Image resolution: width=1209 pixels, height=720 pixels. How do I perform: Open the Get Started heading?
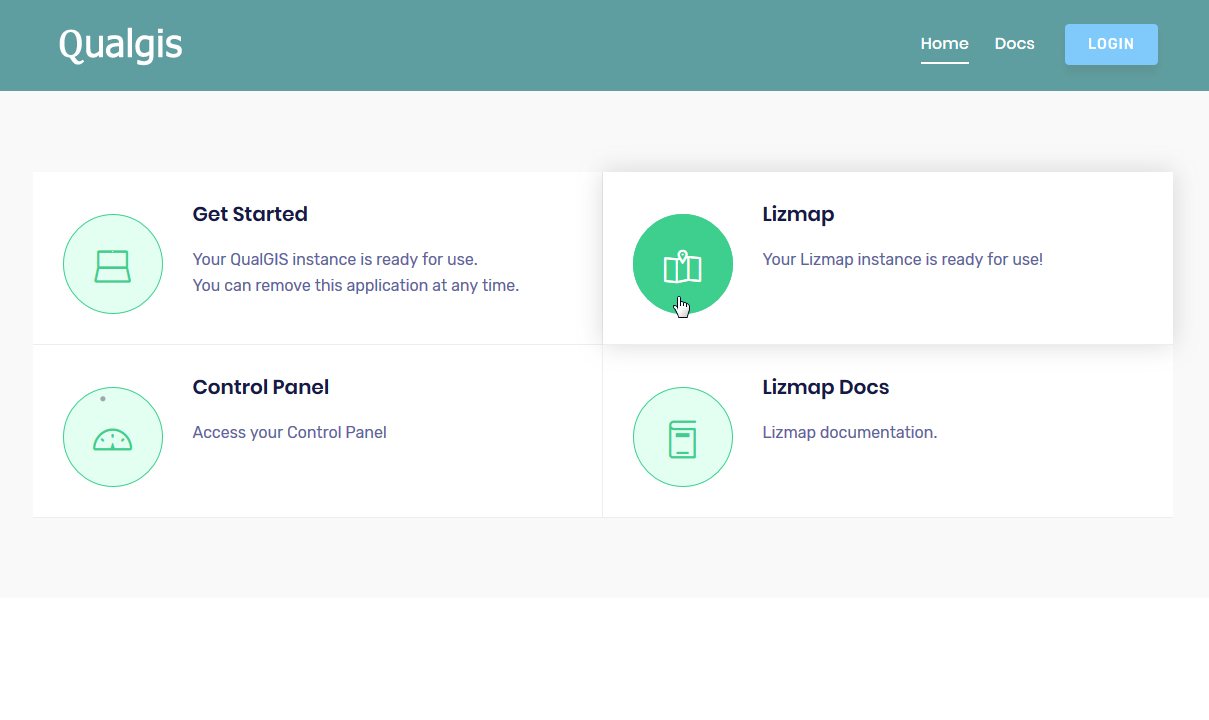click(250, 214)
